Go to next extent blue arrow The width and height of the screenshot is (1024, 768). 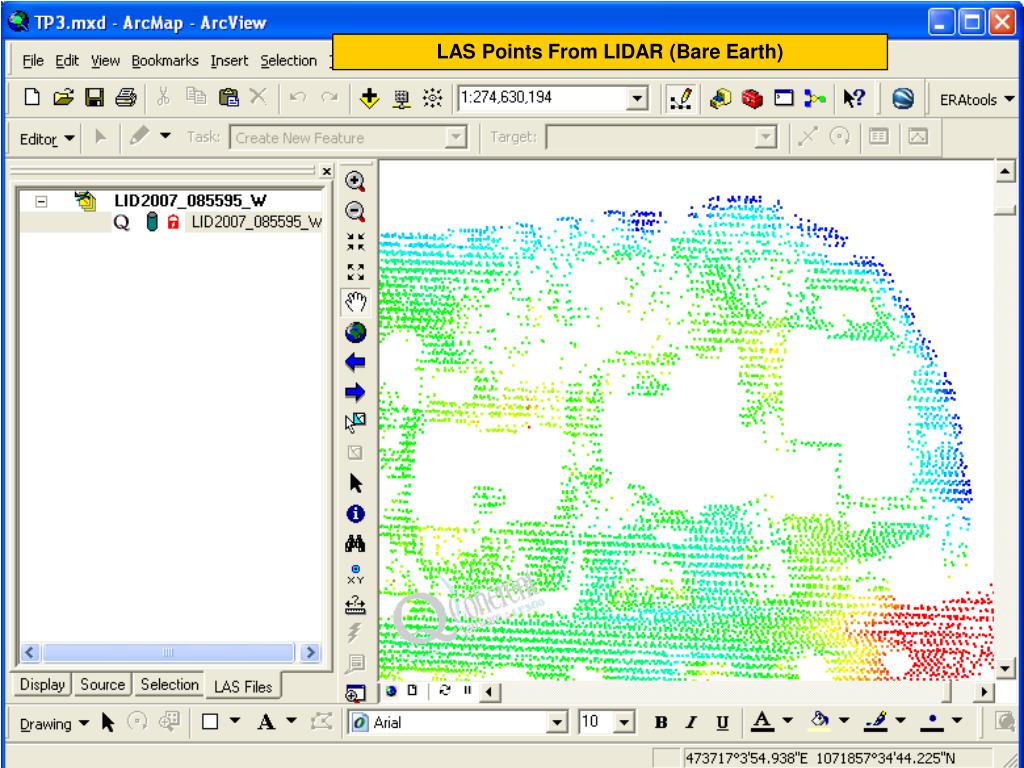point(355,392)
